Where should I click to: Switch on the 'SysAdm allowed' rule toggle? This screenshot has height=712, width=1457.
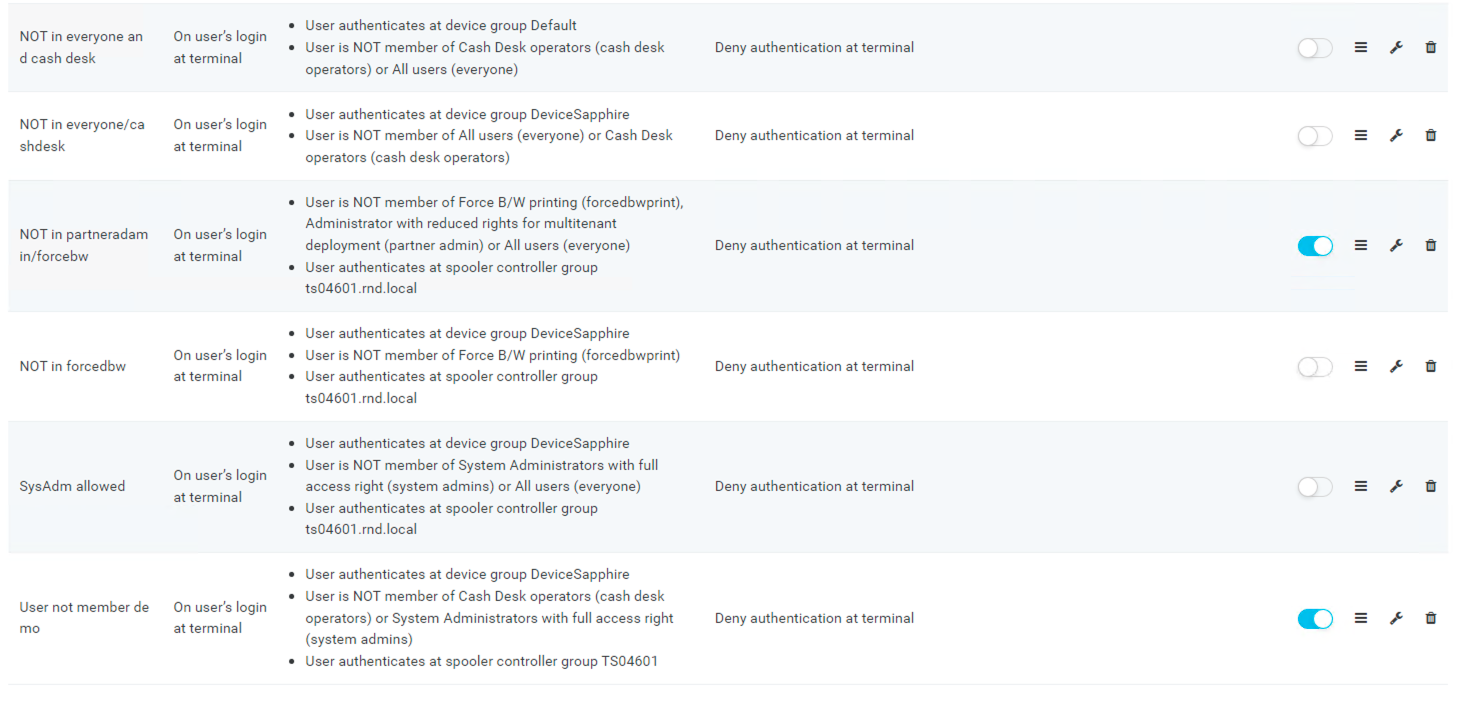[x=1314, y=487]
